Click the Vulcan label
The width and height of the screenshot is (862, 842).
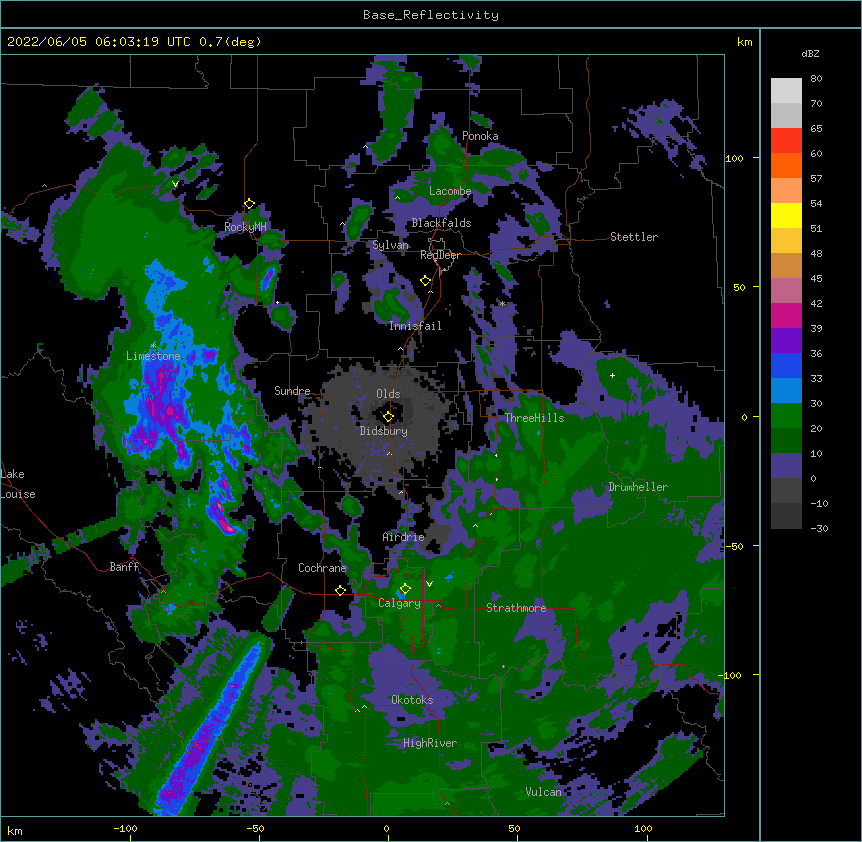pyautogui.click(x=544, y=792)
